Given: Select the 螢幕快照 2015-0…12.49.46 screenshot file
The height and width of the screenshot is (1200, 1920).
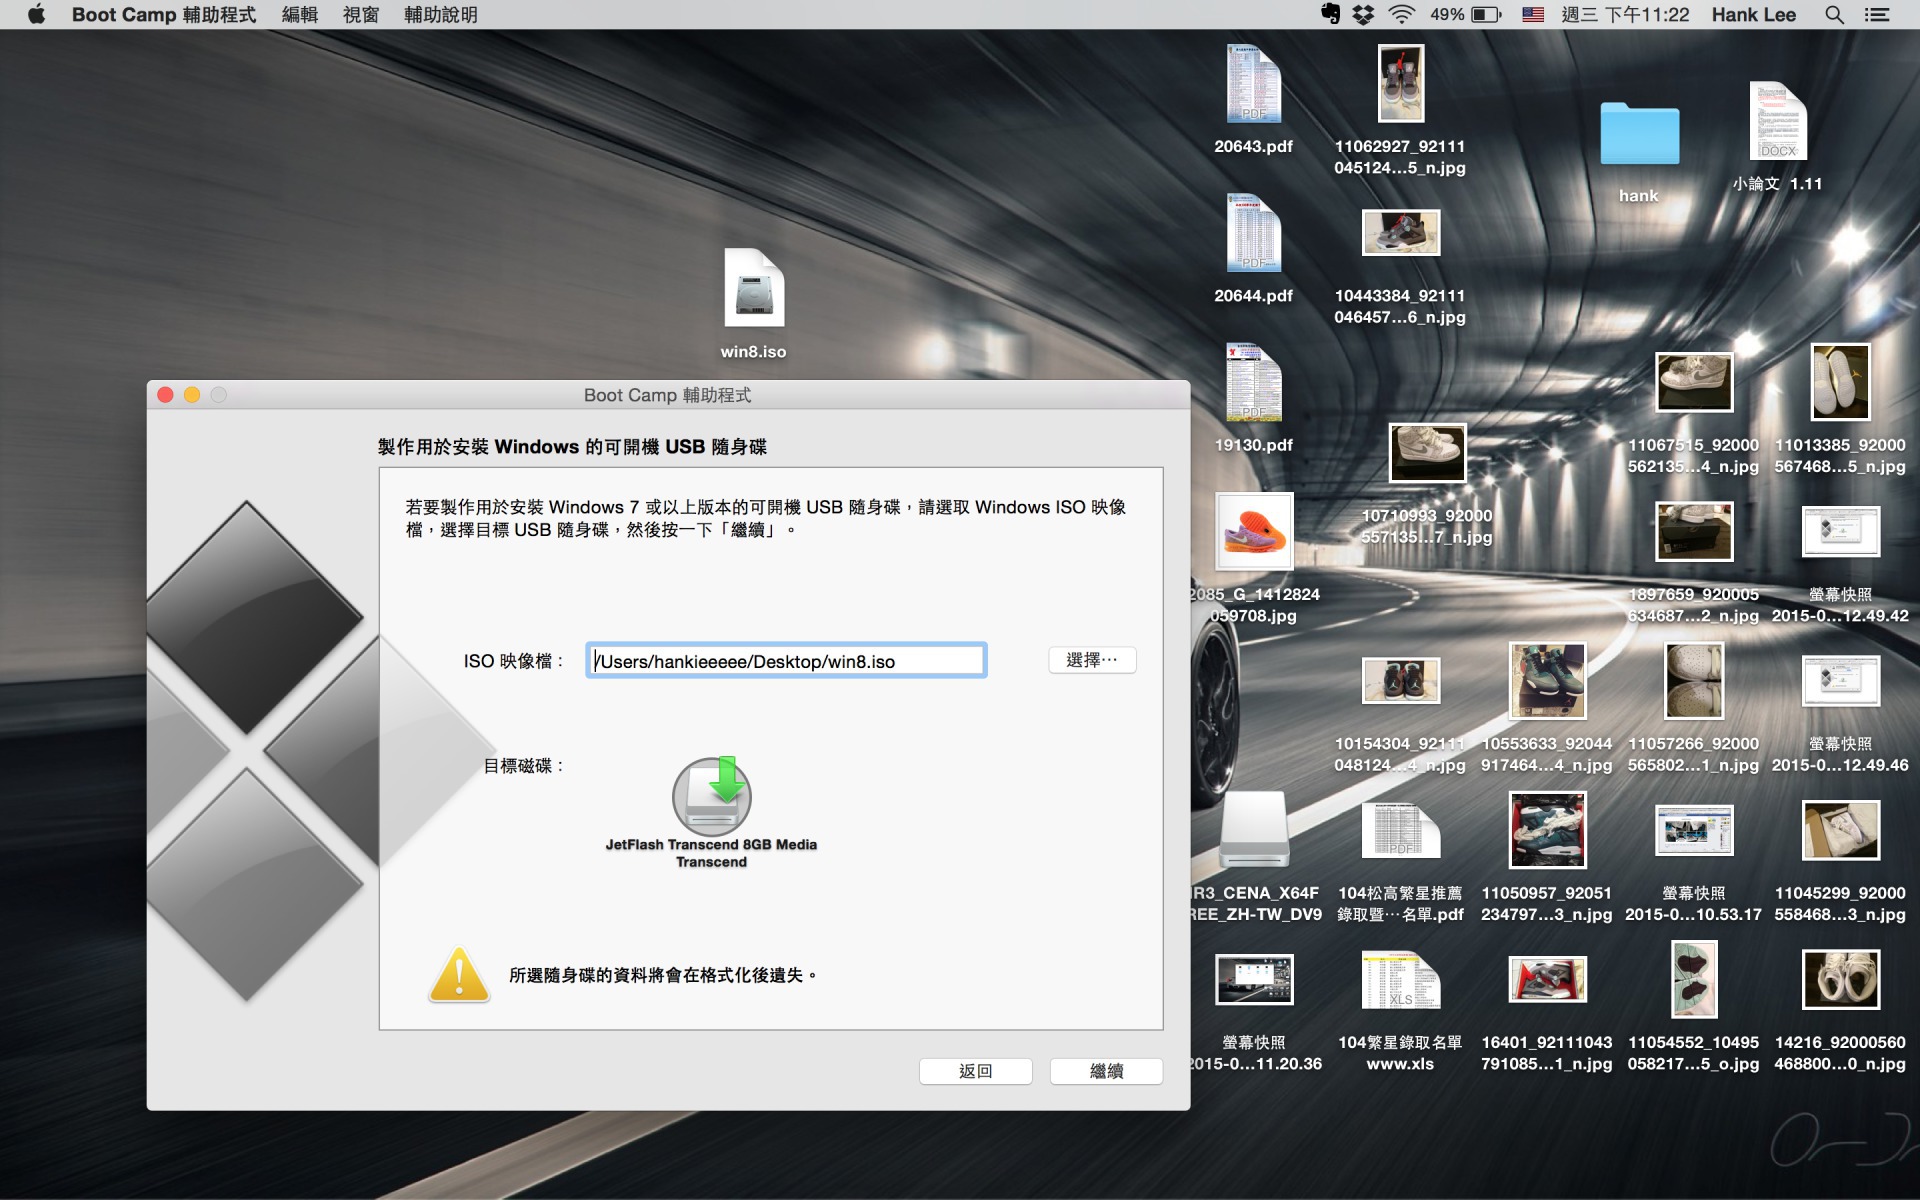Looking at the screenshot, I should 1840,681.
